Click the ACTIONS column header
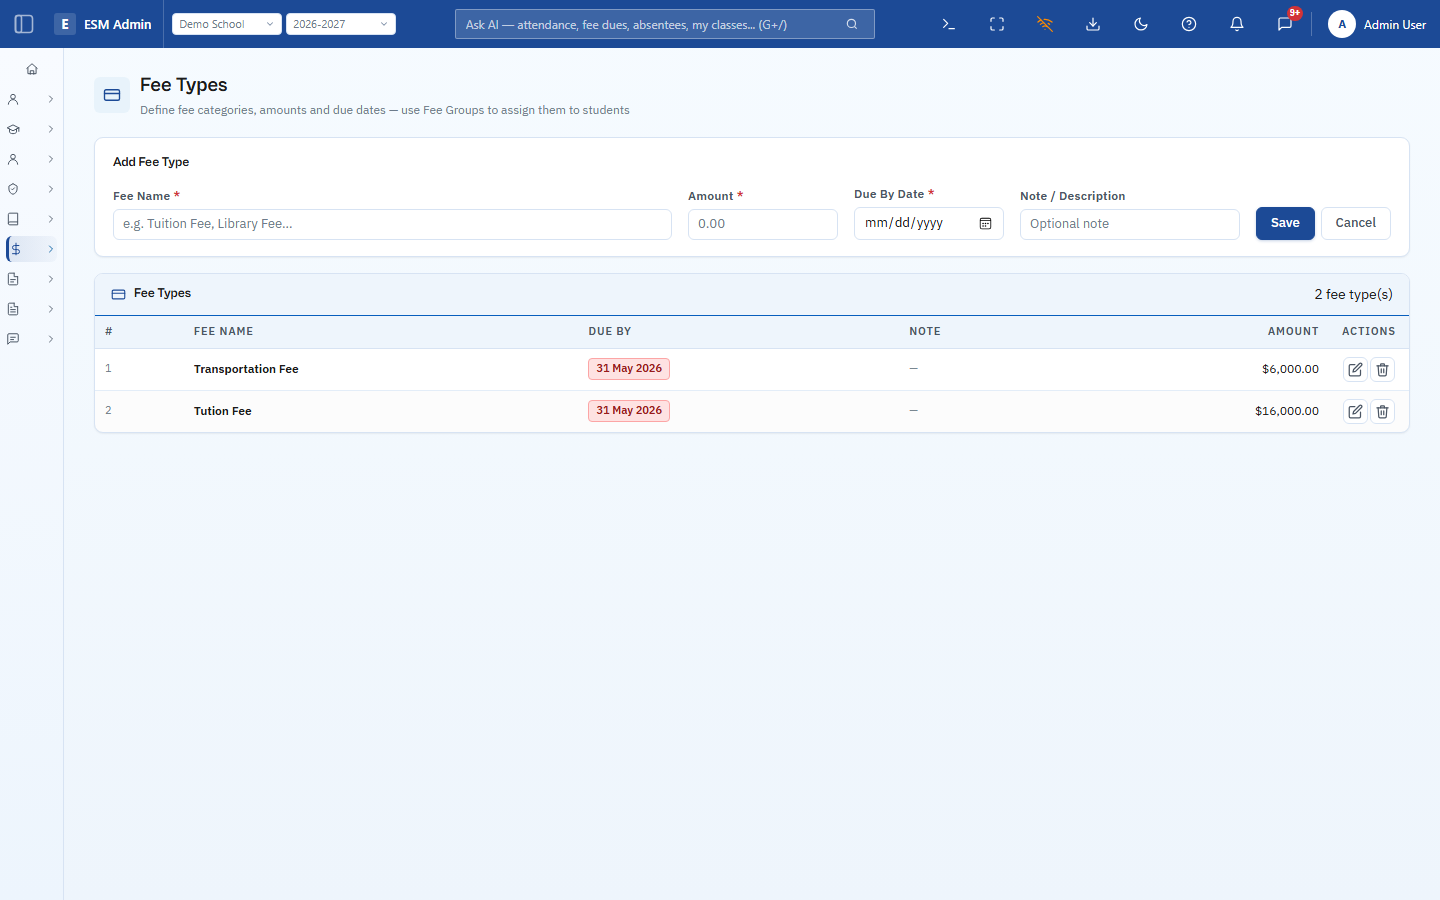Viewport: 1440px width, 900px height. [1369, 331]
